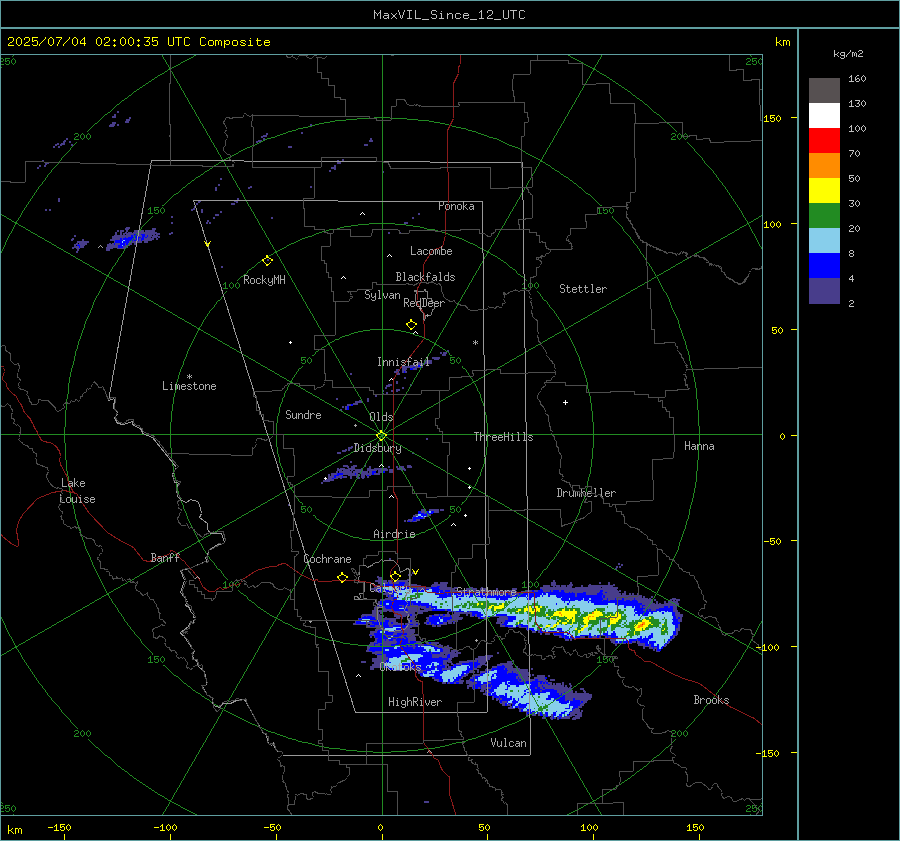Click the Didsbury town label
This screenshot has height=841, width=900.
pos(377,448)
